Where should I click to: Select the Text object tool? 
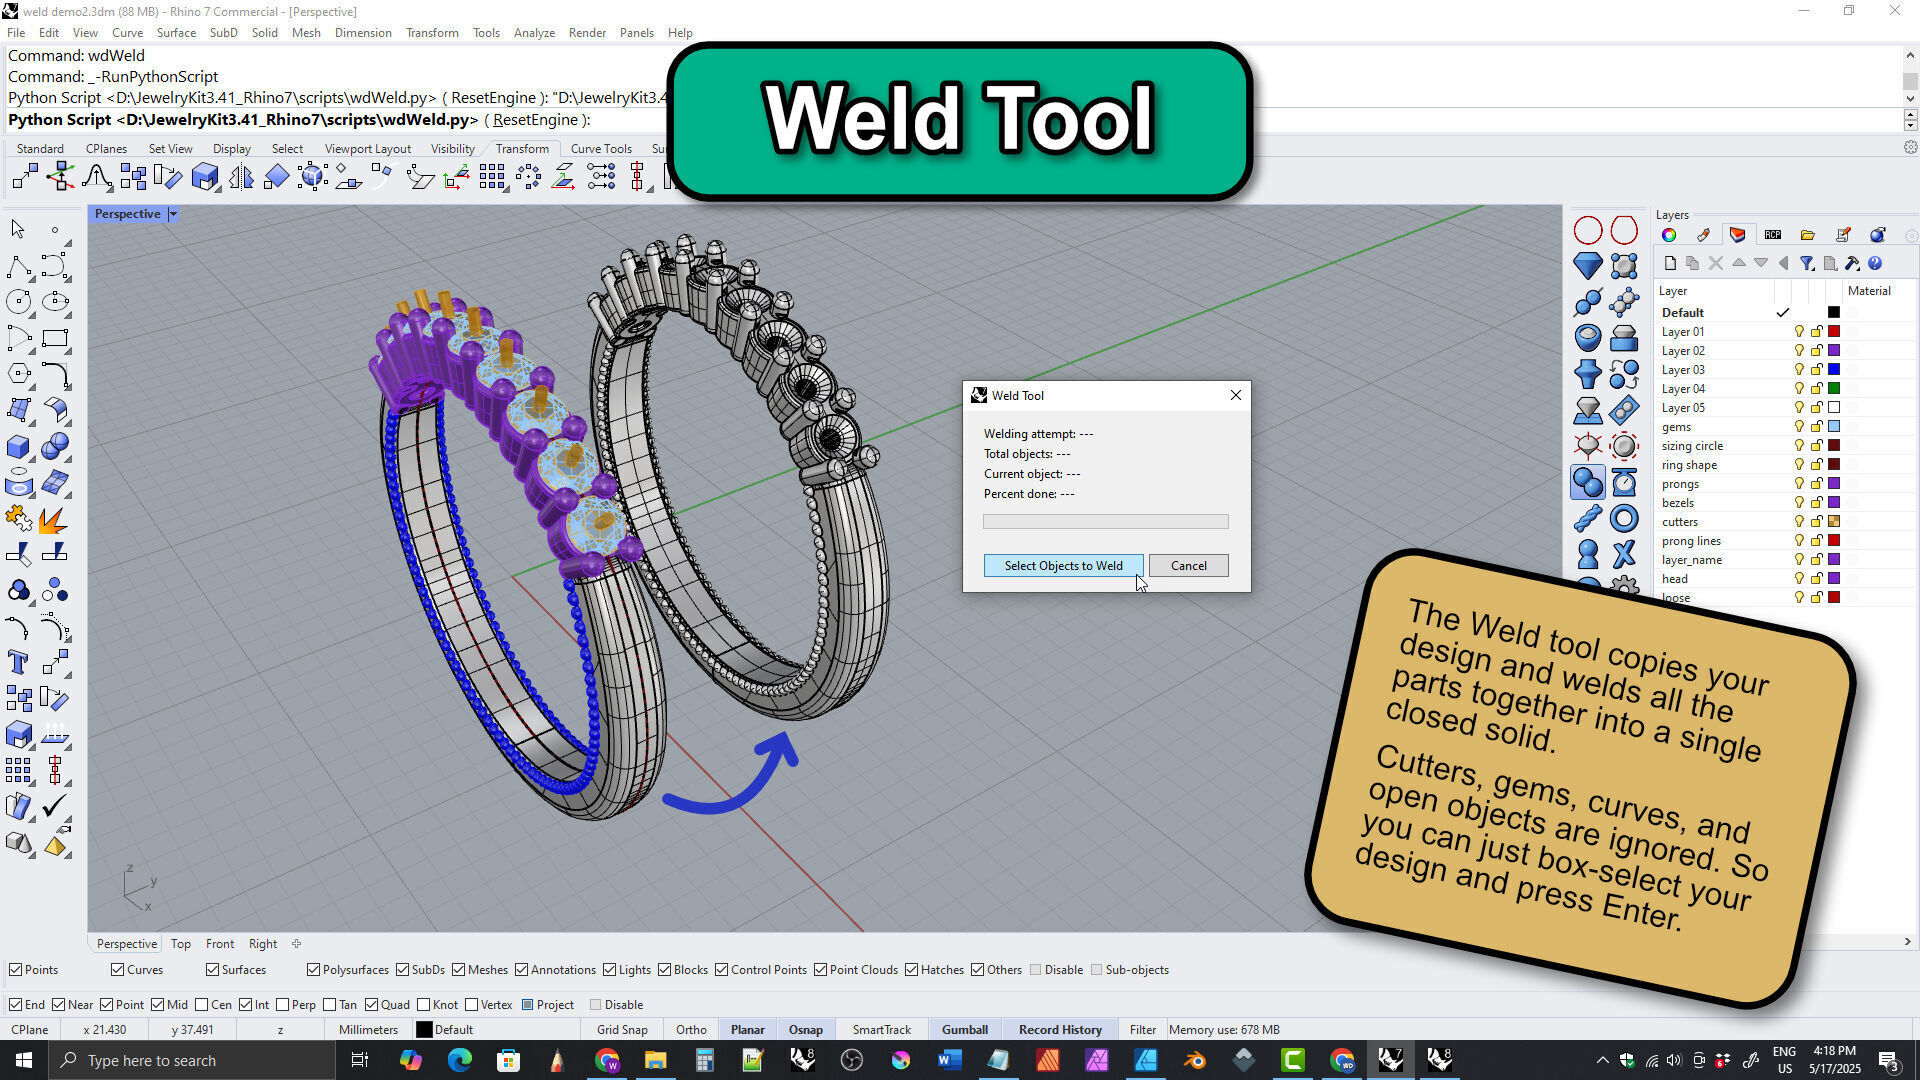(x=18, y=662)
